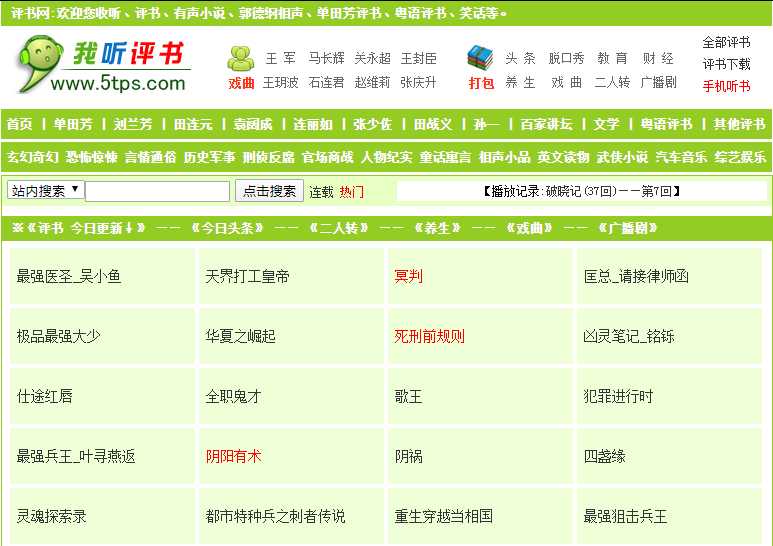
Task: Open the red 热门 link
Action: pyautogui.click(x=351, y=192)
